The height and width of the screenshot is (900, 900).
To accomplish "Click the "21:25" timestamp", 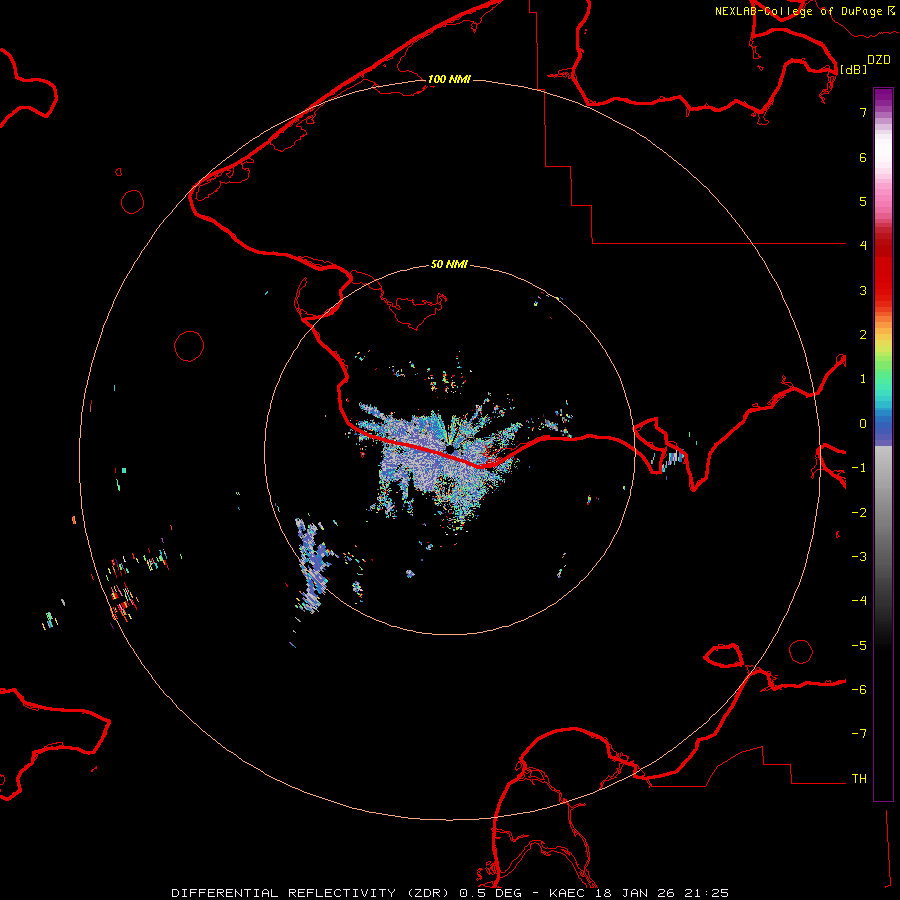I will coord(707,893).
